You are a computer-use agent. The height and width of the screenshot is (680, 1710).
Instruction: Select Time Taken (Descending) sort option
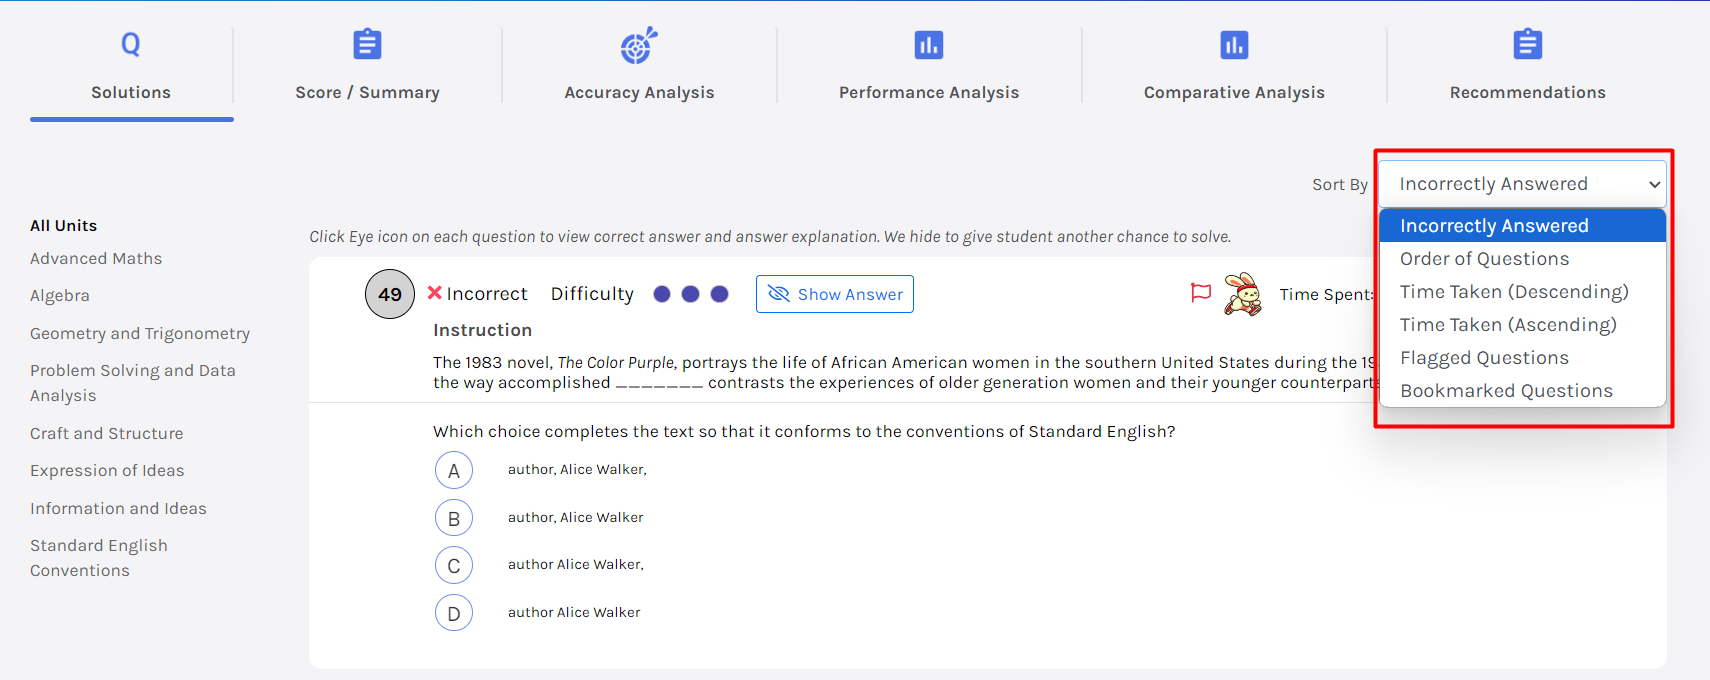pos(1513,292)
